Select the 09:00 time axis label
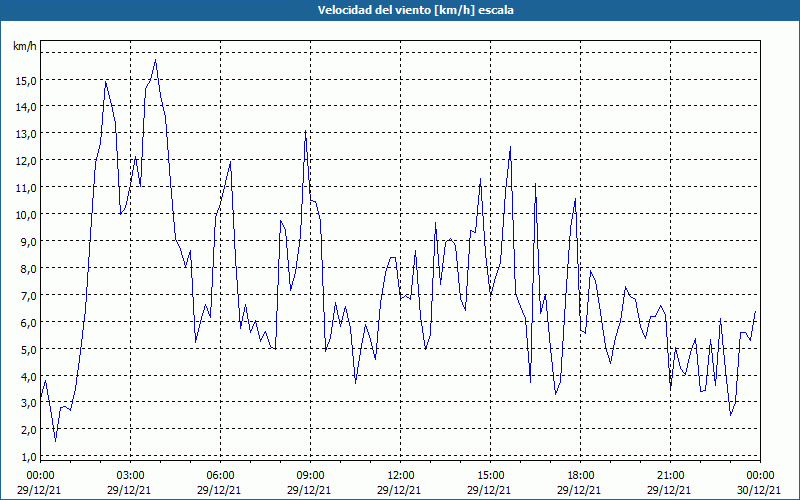 [310, 476]
